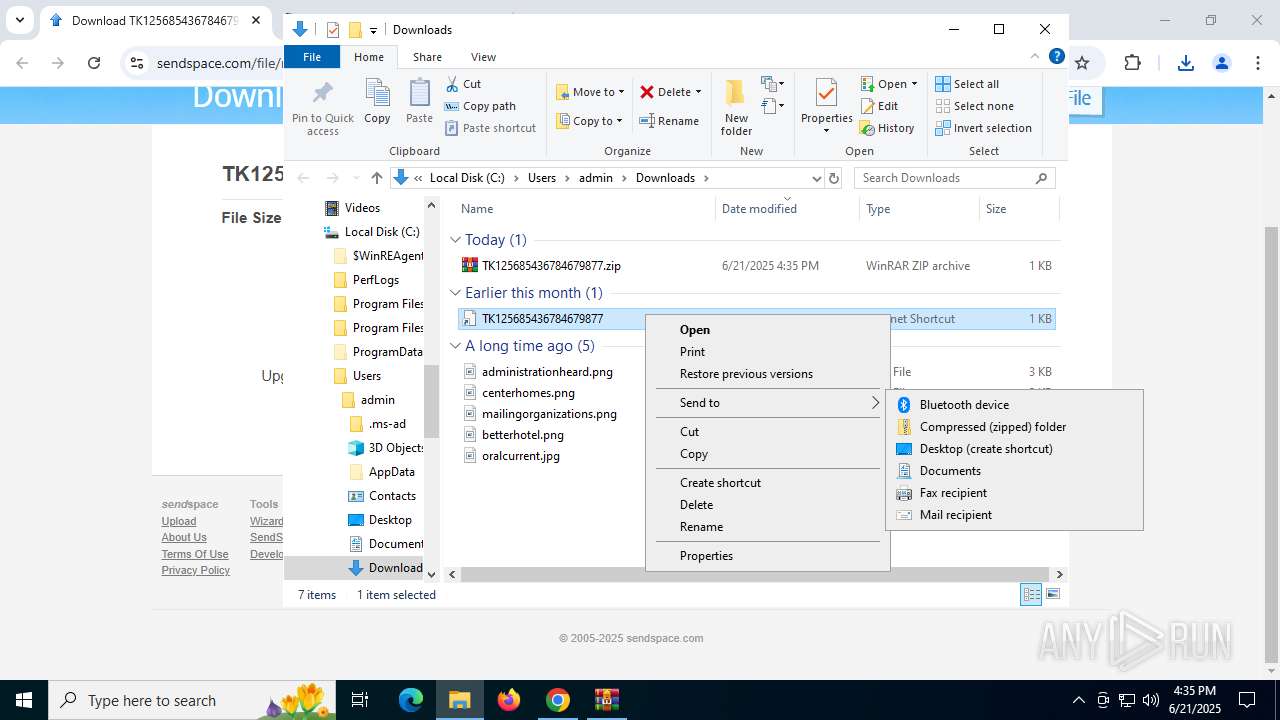1280x720 pixels.
Task: Open Privacy Policy link on sendspace
Action: 196,570
